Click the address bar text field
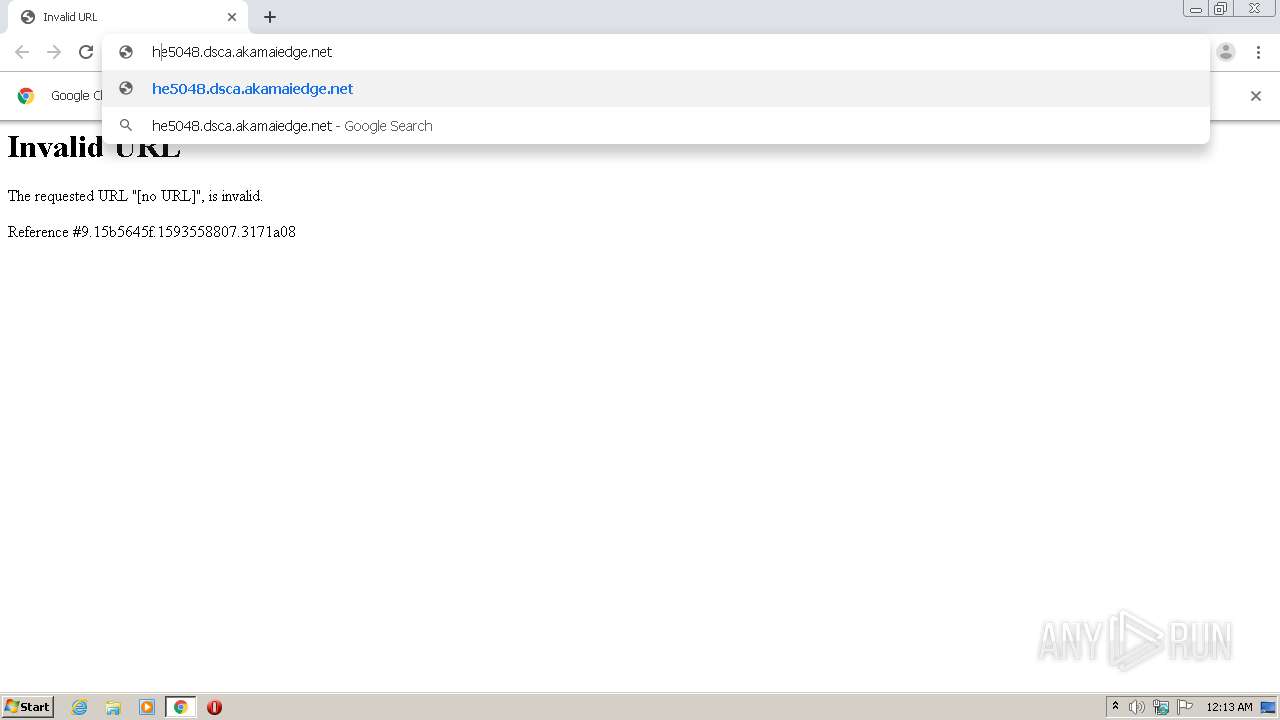This screenshot has height=720, width=1280. pos(655,52)
